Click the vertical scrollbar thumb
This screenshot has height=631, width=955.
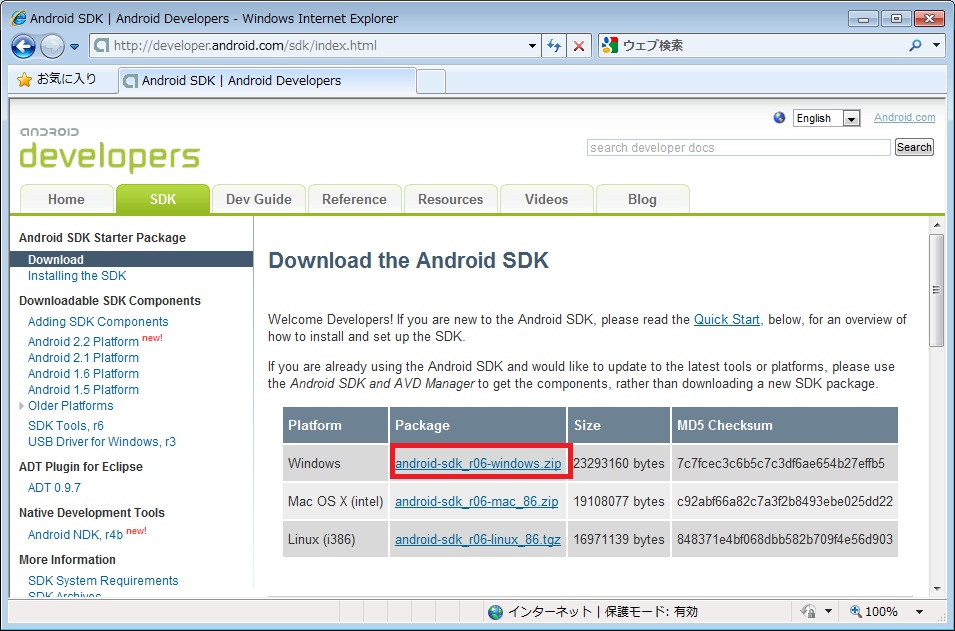pos(936,291)
